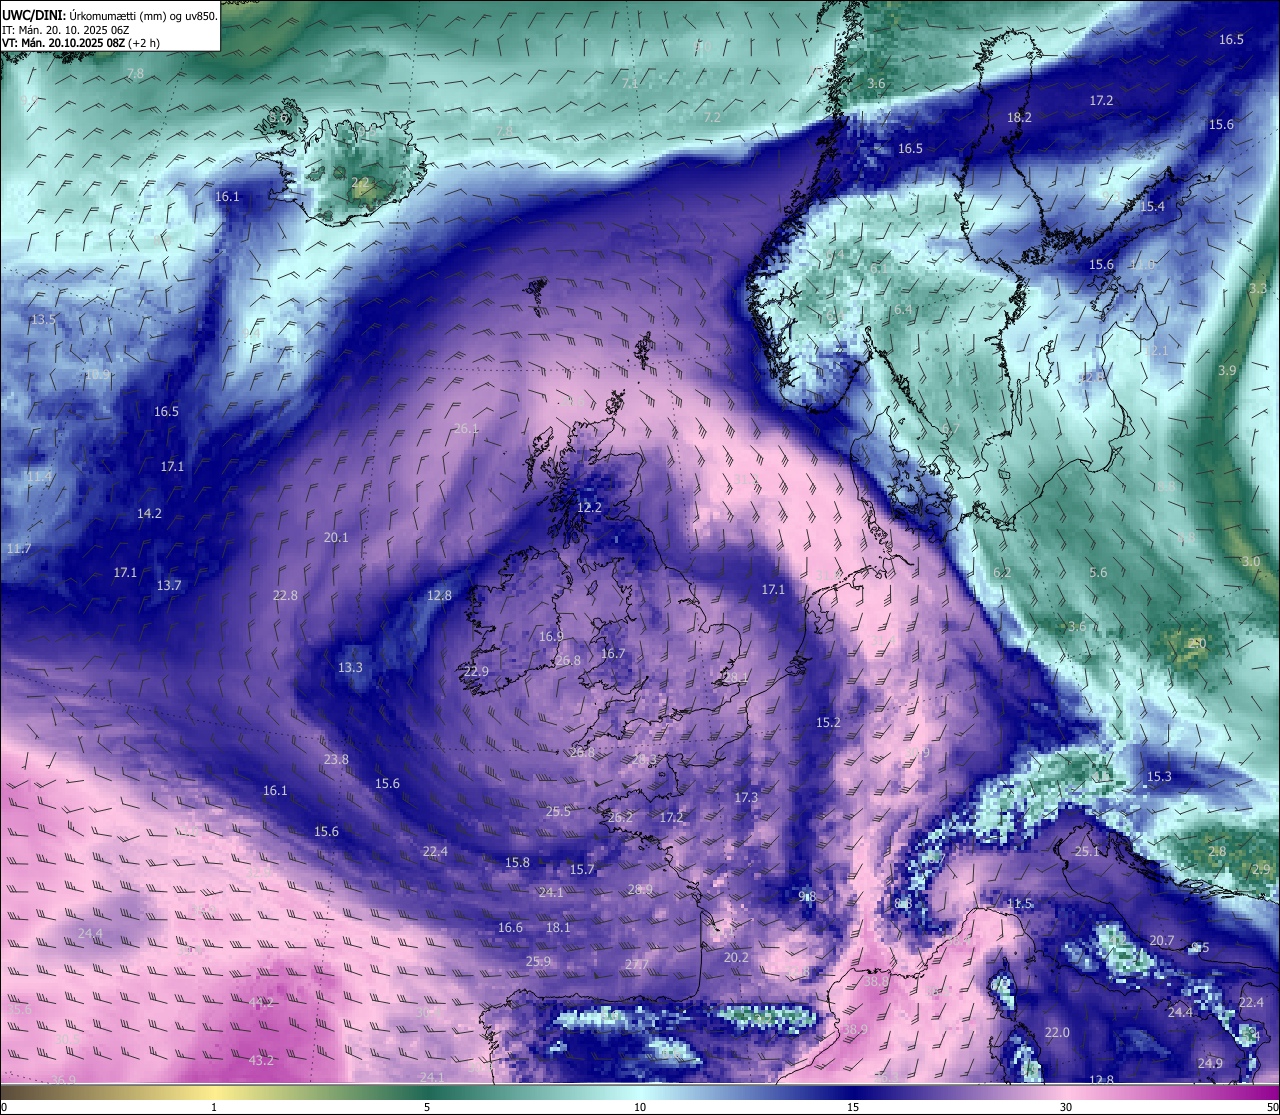Click the map value 3.0

tap(1251, 561)
